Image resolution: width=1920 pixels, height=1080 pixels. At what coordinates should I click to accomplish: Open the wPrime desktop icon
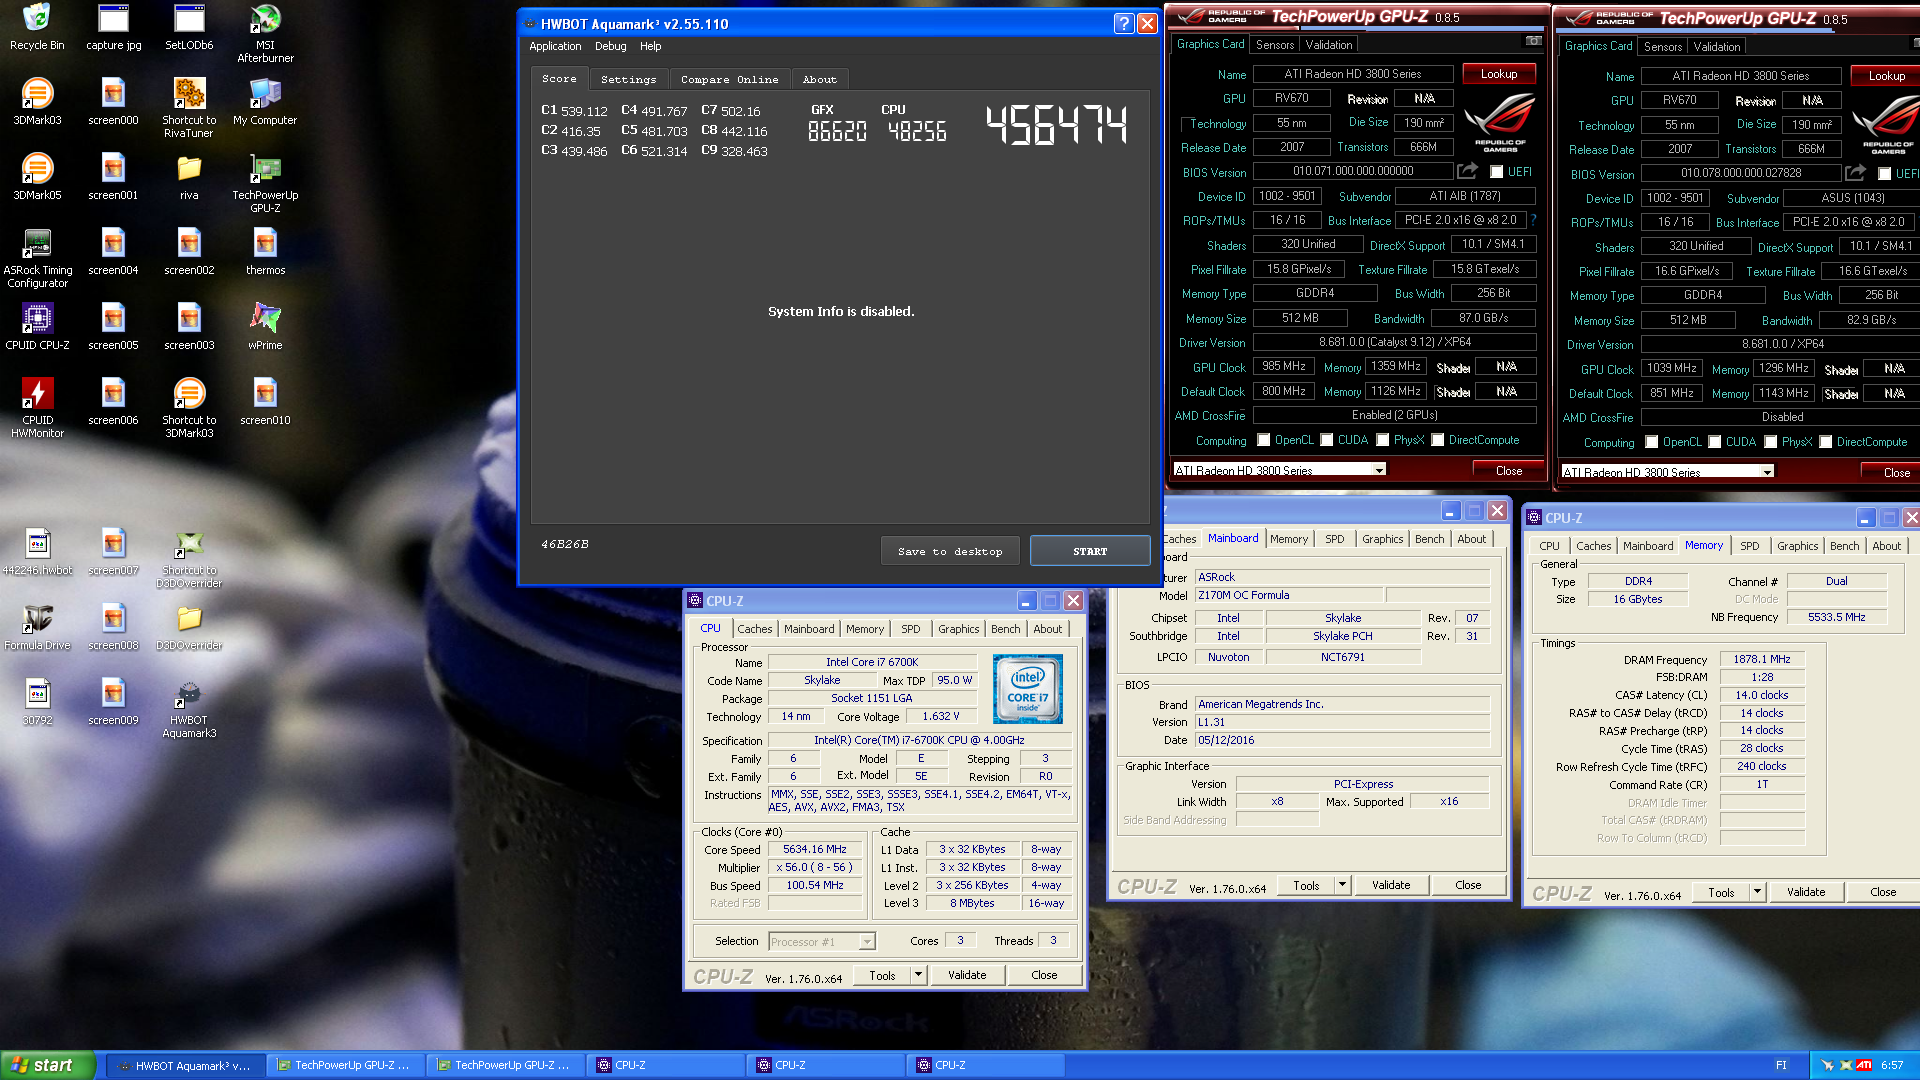pos(265,327)
